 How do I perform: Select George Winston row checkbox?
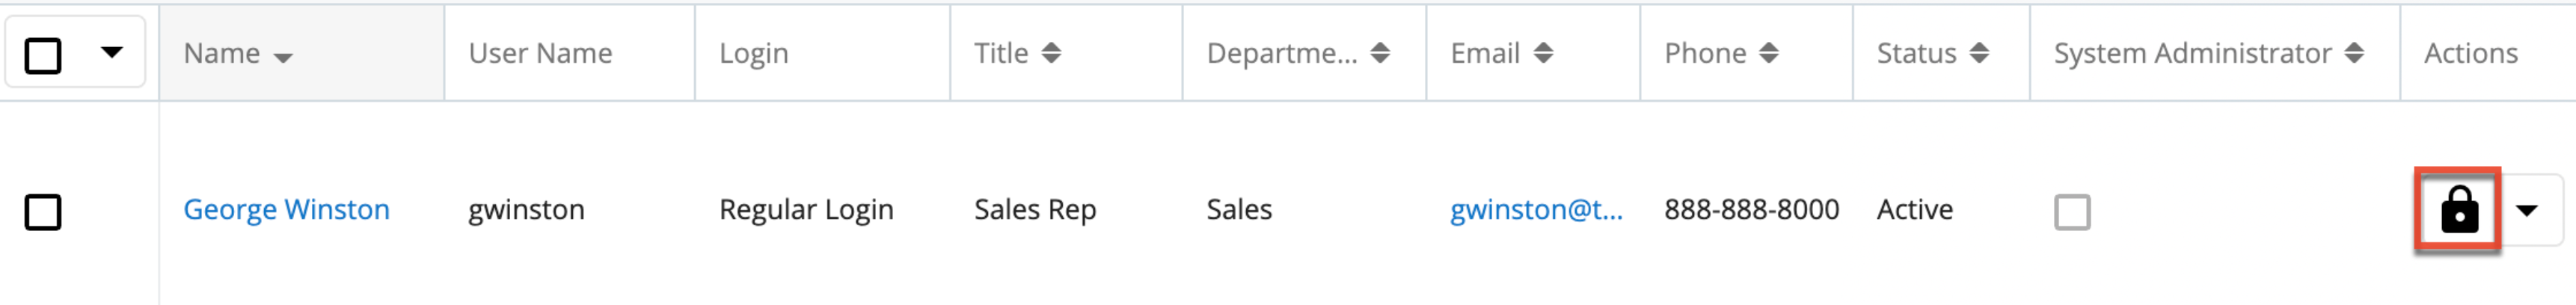point(43,212)
